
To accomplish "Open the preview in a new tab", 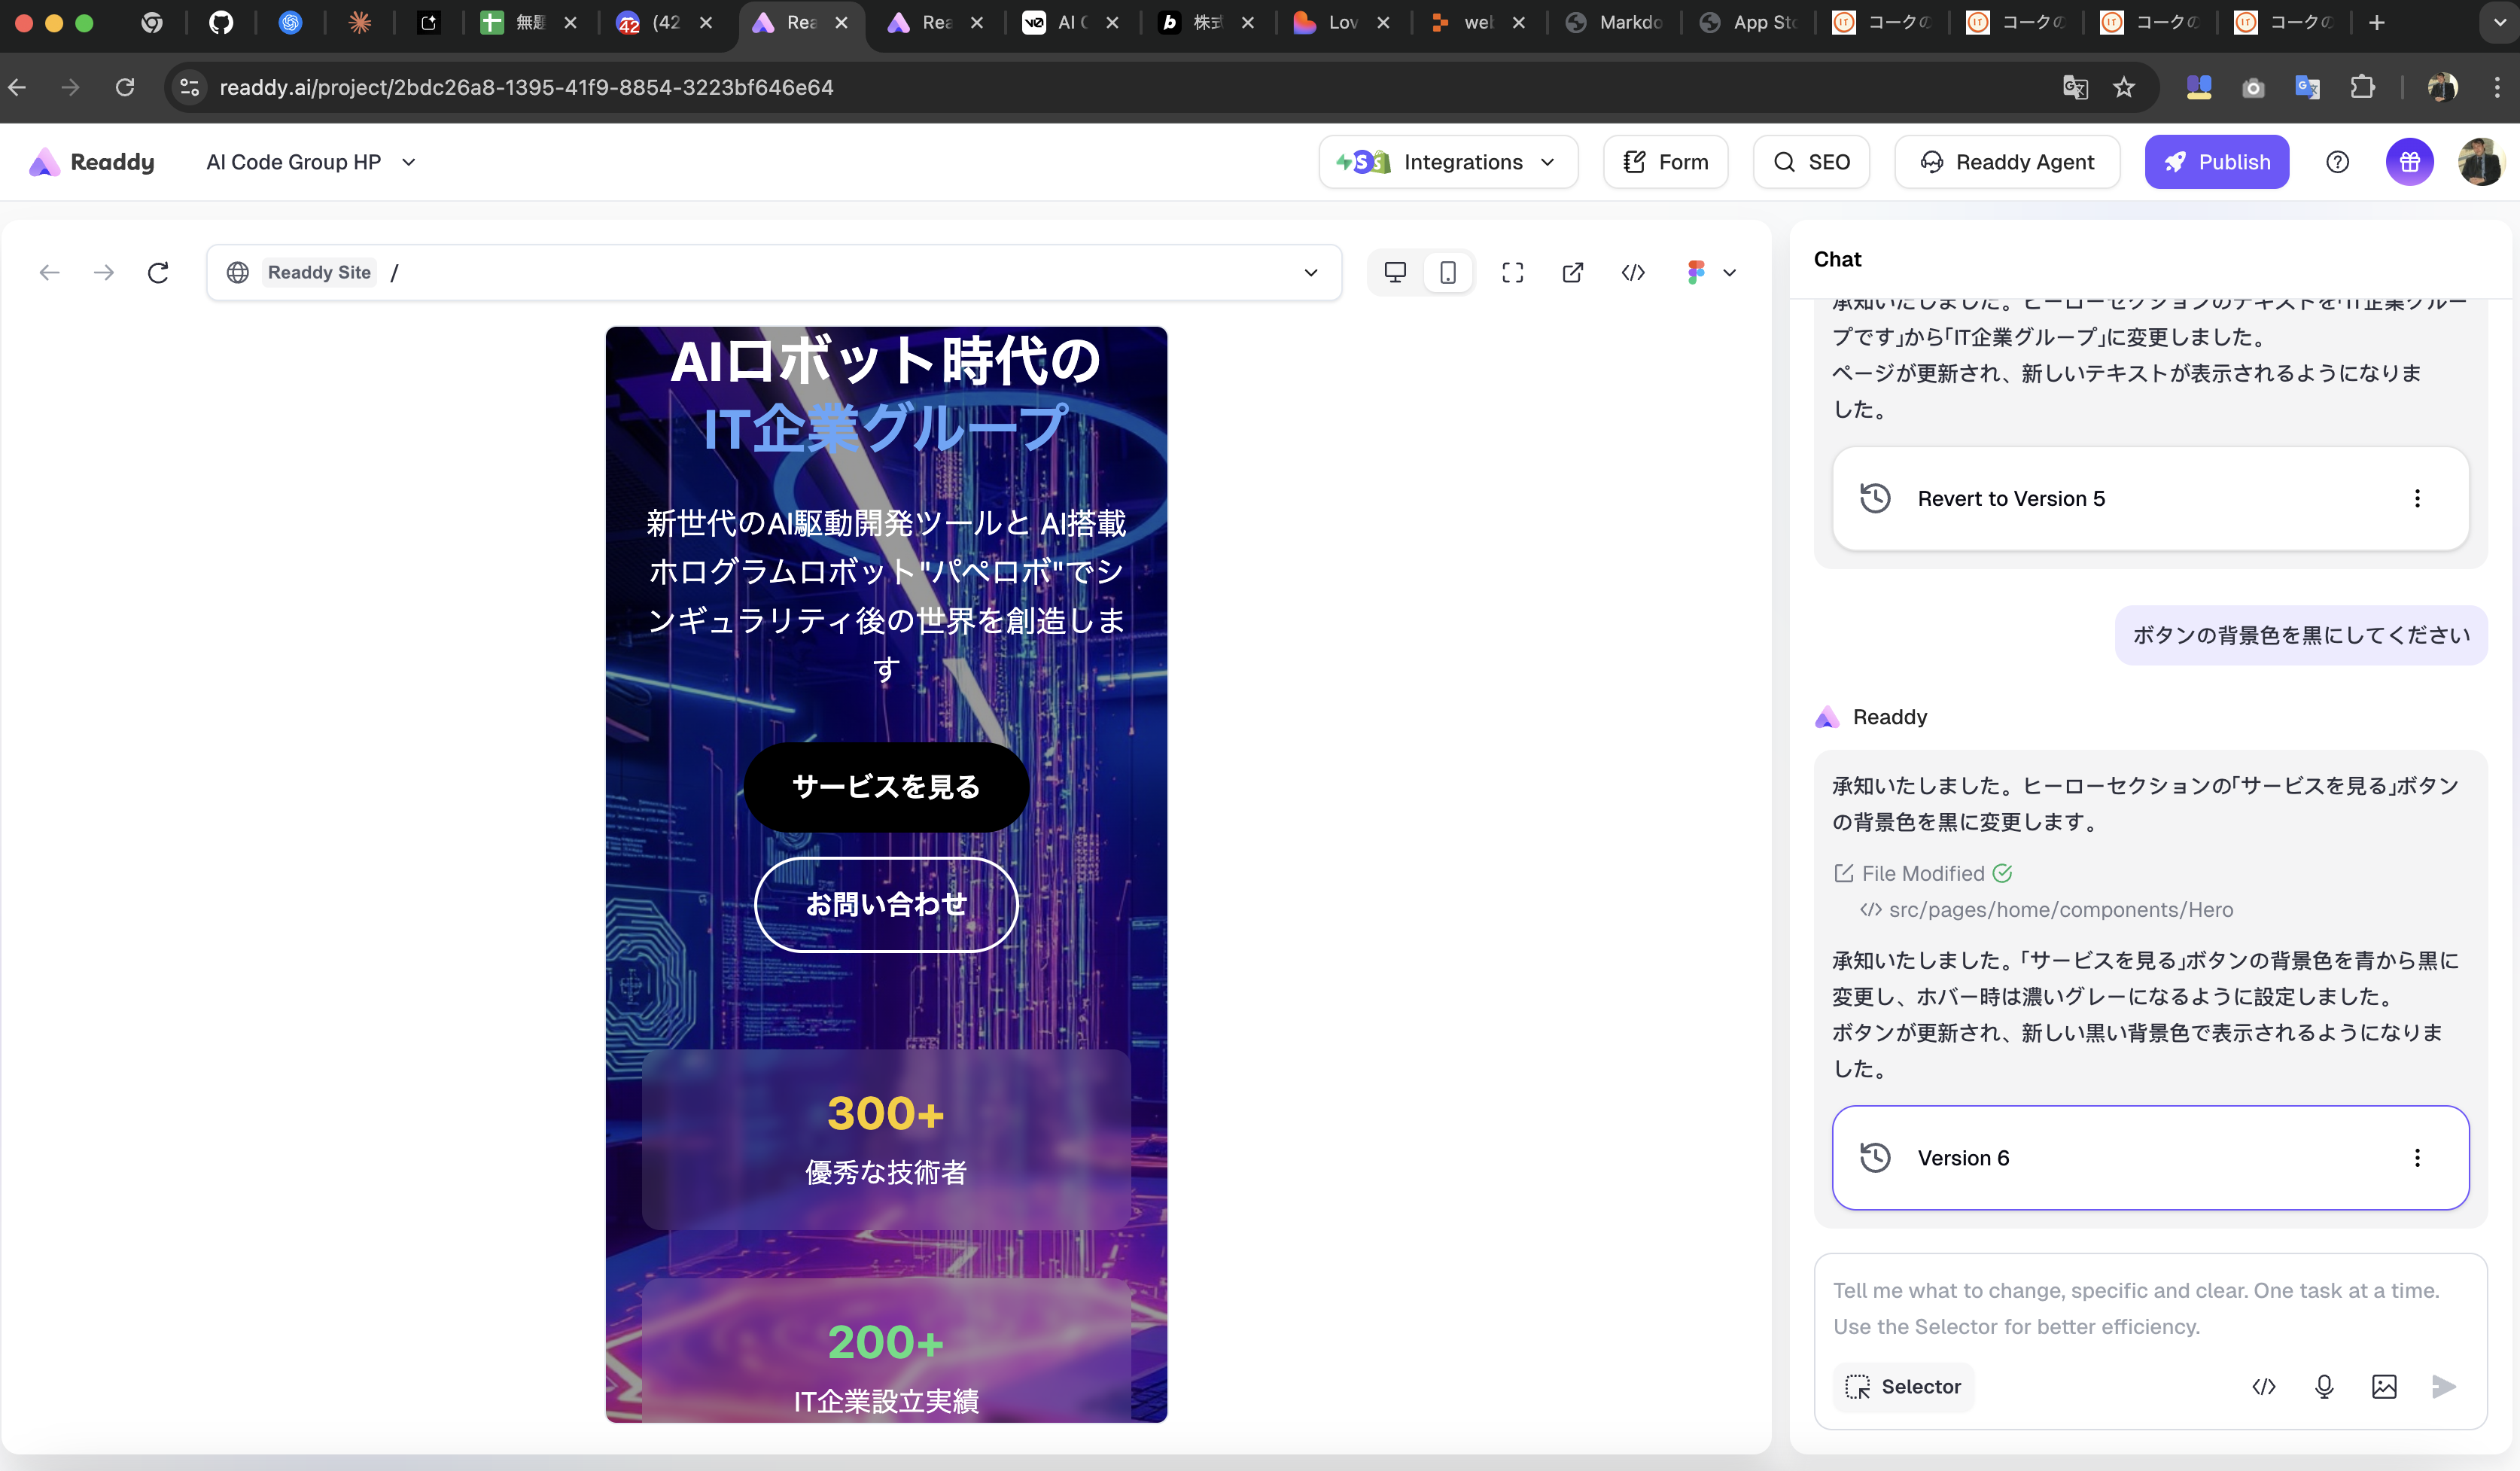I will [1572, 272].
